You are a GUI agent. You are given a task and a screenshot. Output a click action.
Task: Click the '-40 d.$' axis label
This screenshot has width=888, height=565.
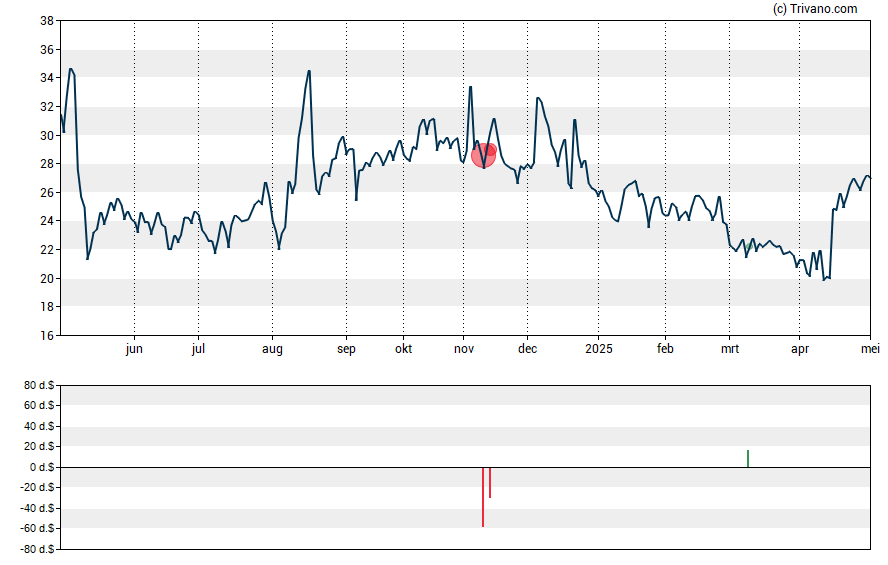click(x=37, y=508)
